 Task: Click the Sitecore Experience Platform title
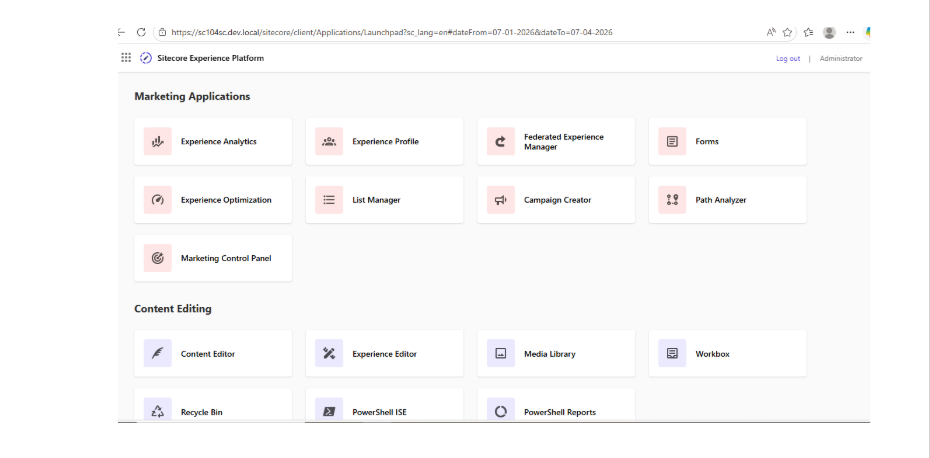(211, 58)
